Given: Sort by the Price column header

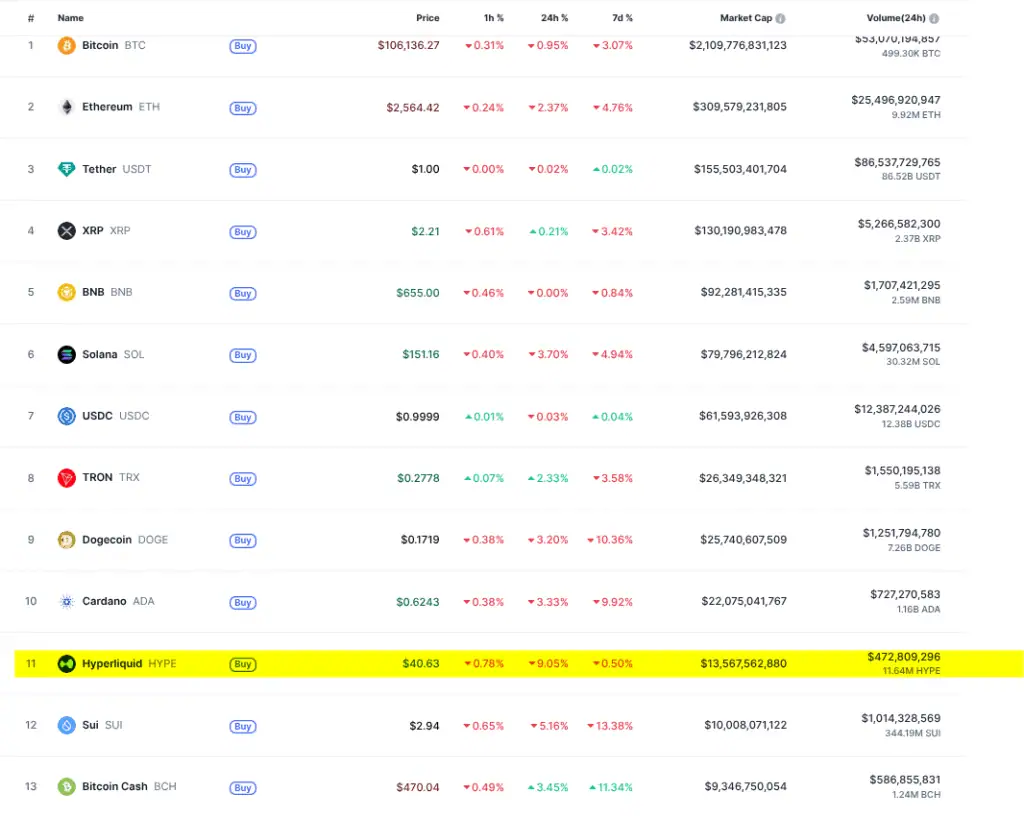Looking at the screenshot, I should [428, 18].
